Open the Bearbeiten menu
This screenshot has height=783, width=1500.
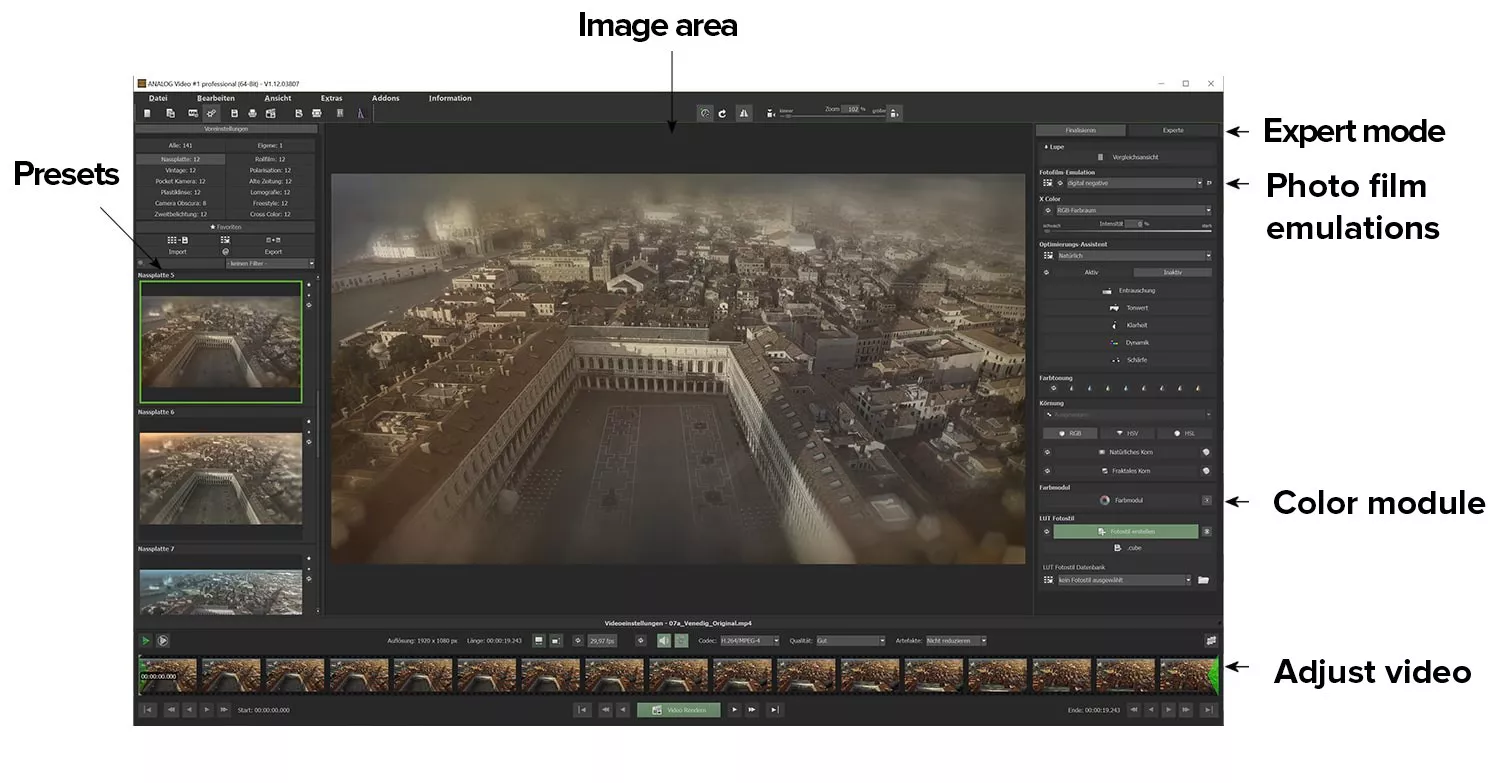(216, 98)
